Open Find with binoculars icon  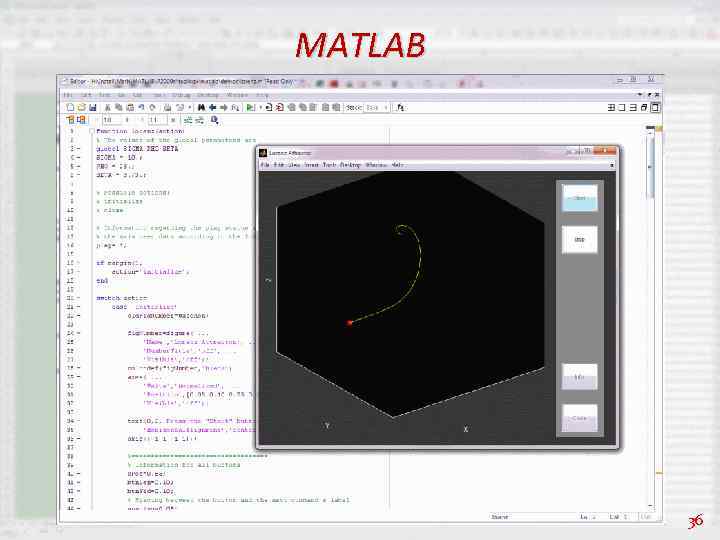(201, 107)
